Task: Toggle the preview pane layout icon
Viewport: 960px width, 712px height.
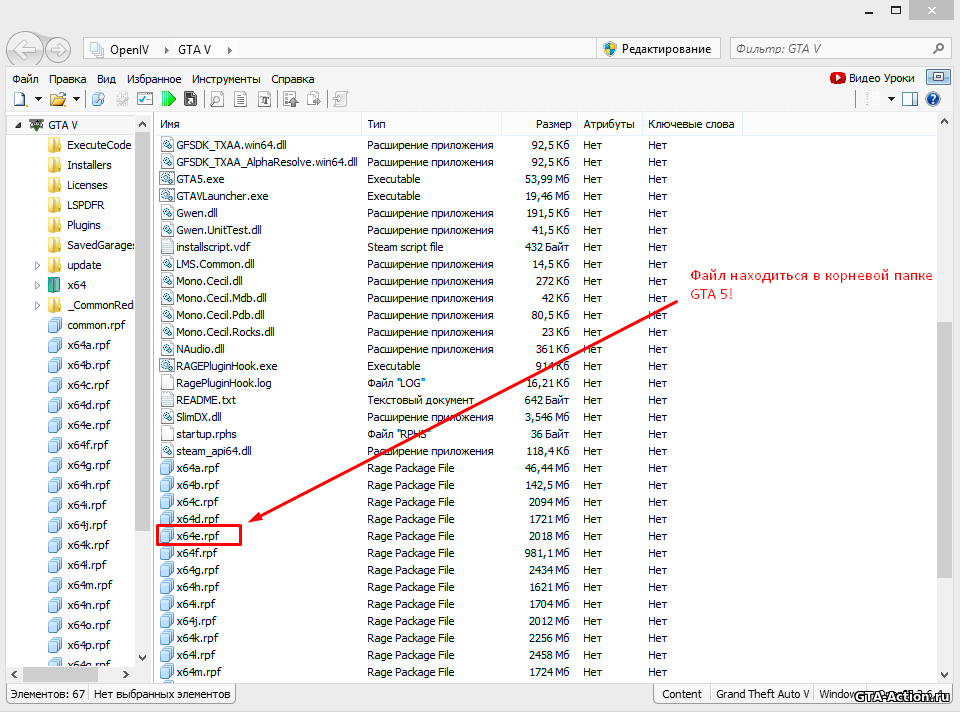Action: point(910,99)
